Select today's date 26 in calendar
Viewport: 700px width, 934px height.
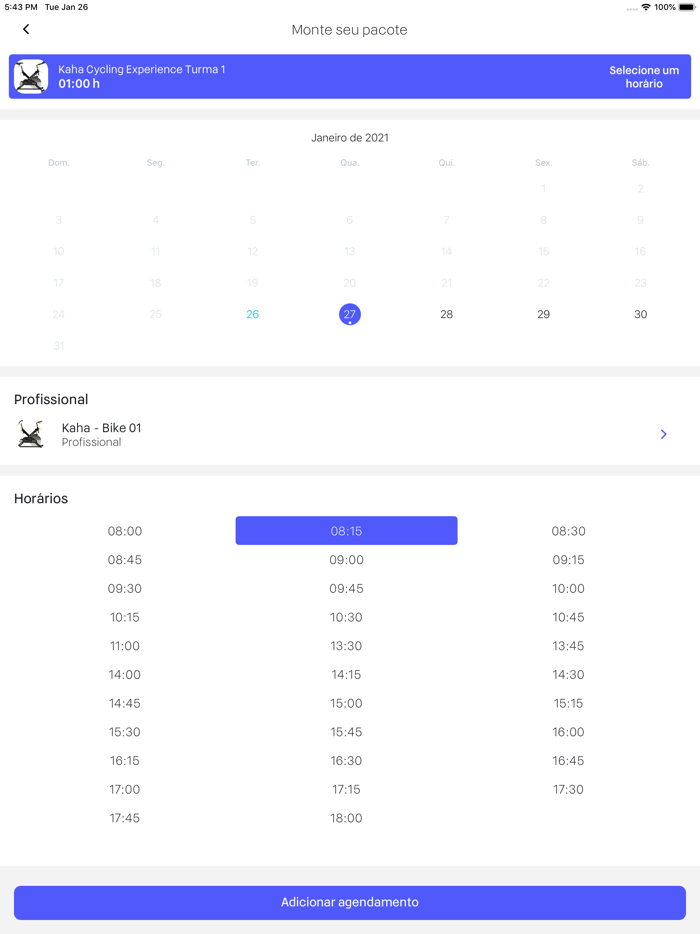252,314
